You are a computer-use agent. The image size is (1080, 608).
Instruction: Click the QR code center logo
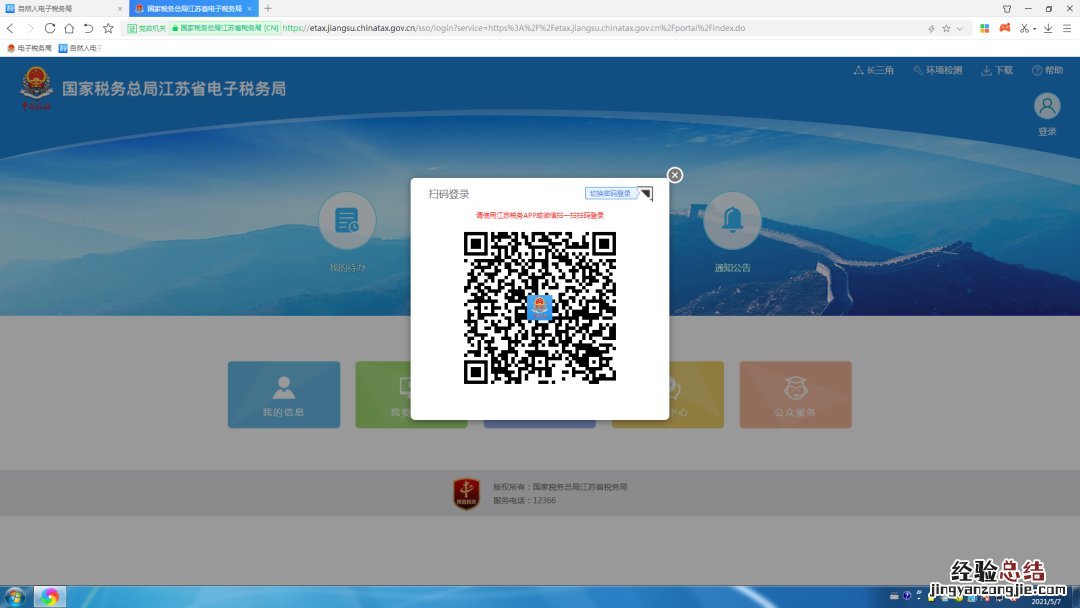click(539, 307)
